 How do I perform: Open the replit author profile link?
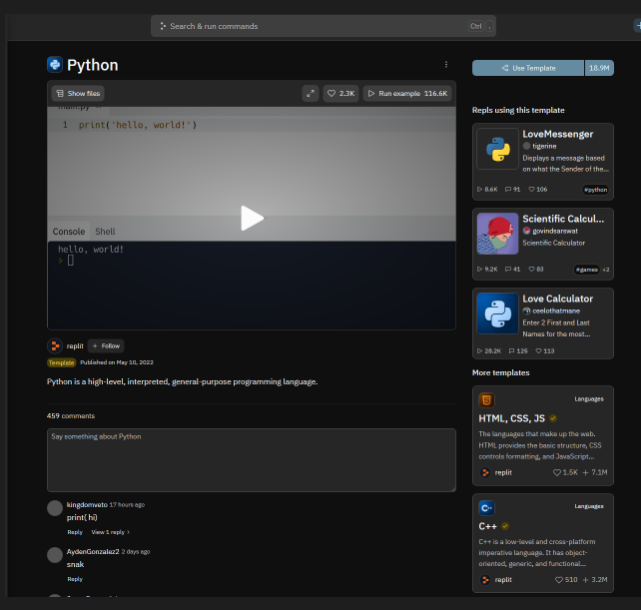[x=75, y=346]
